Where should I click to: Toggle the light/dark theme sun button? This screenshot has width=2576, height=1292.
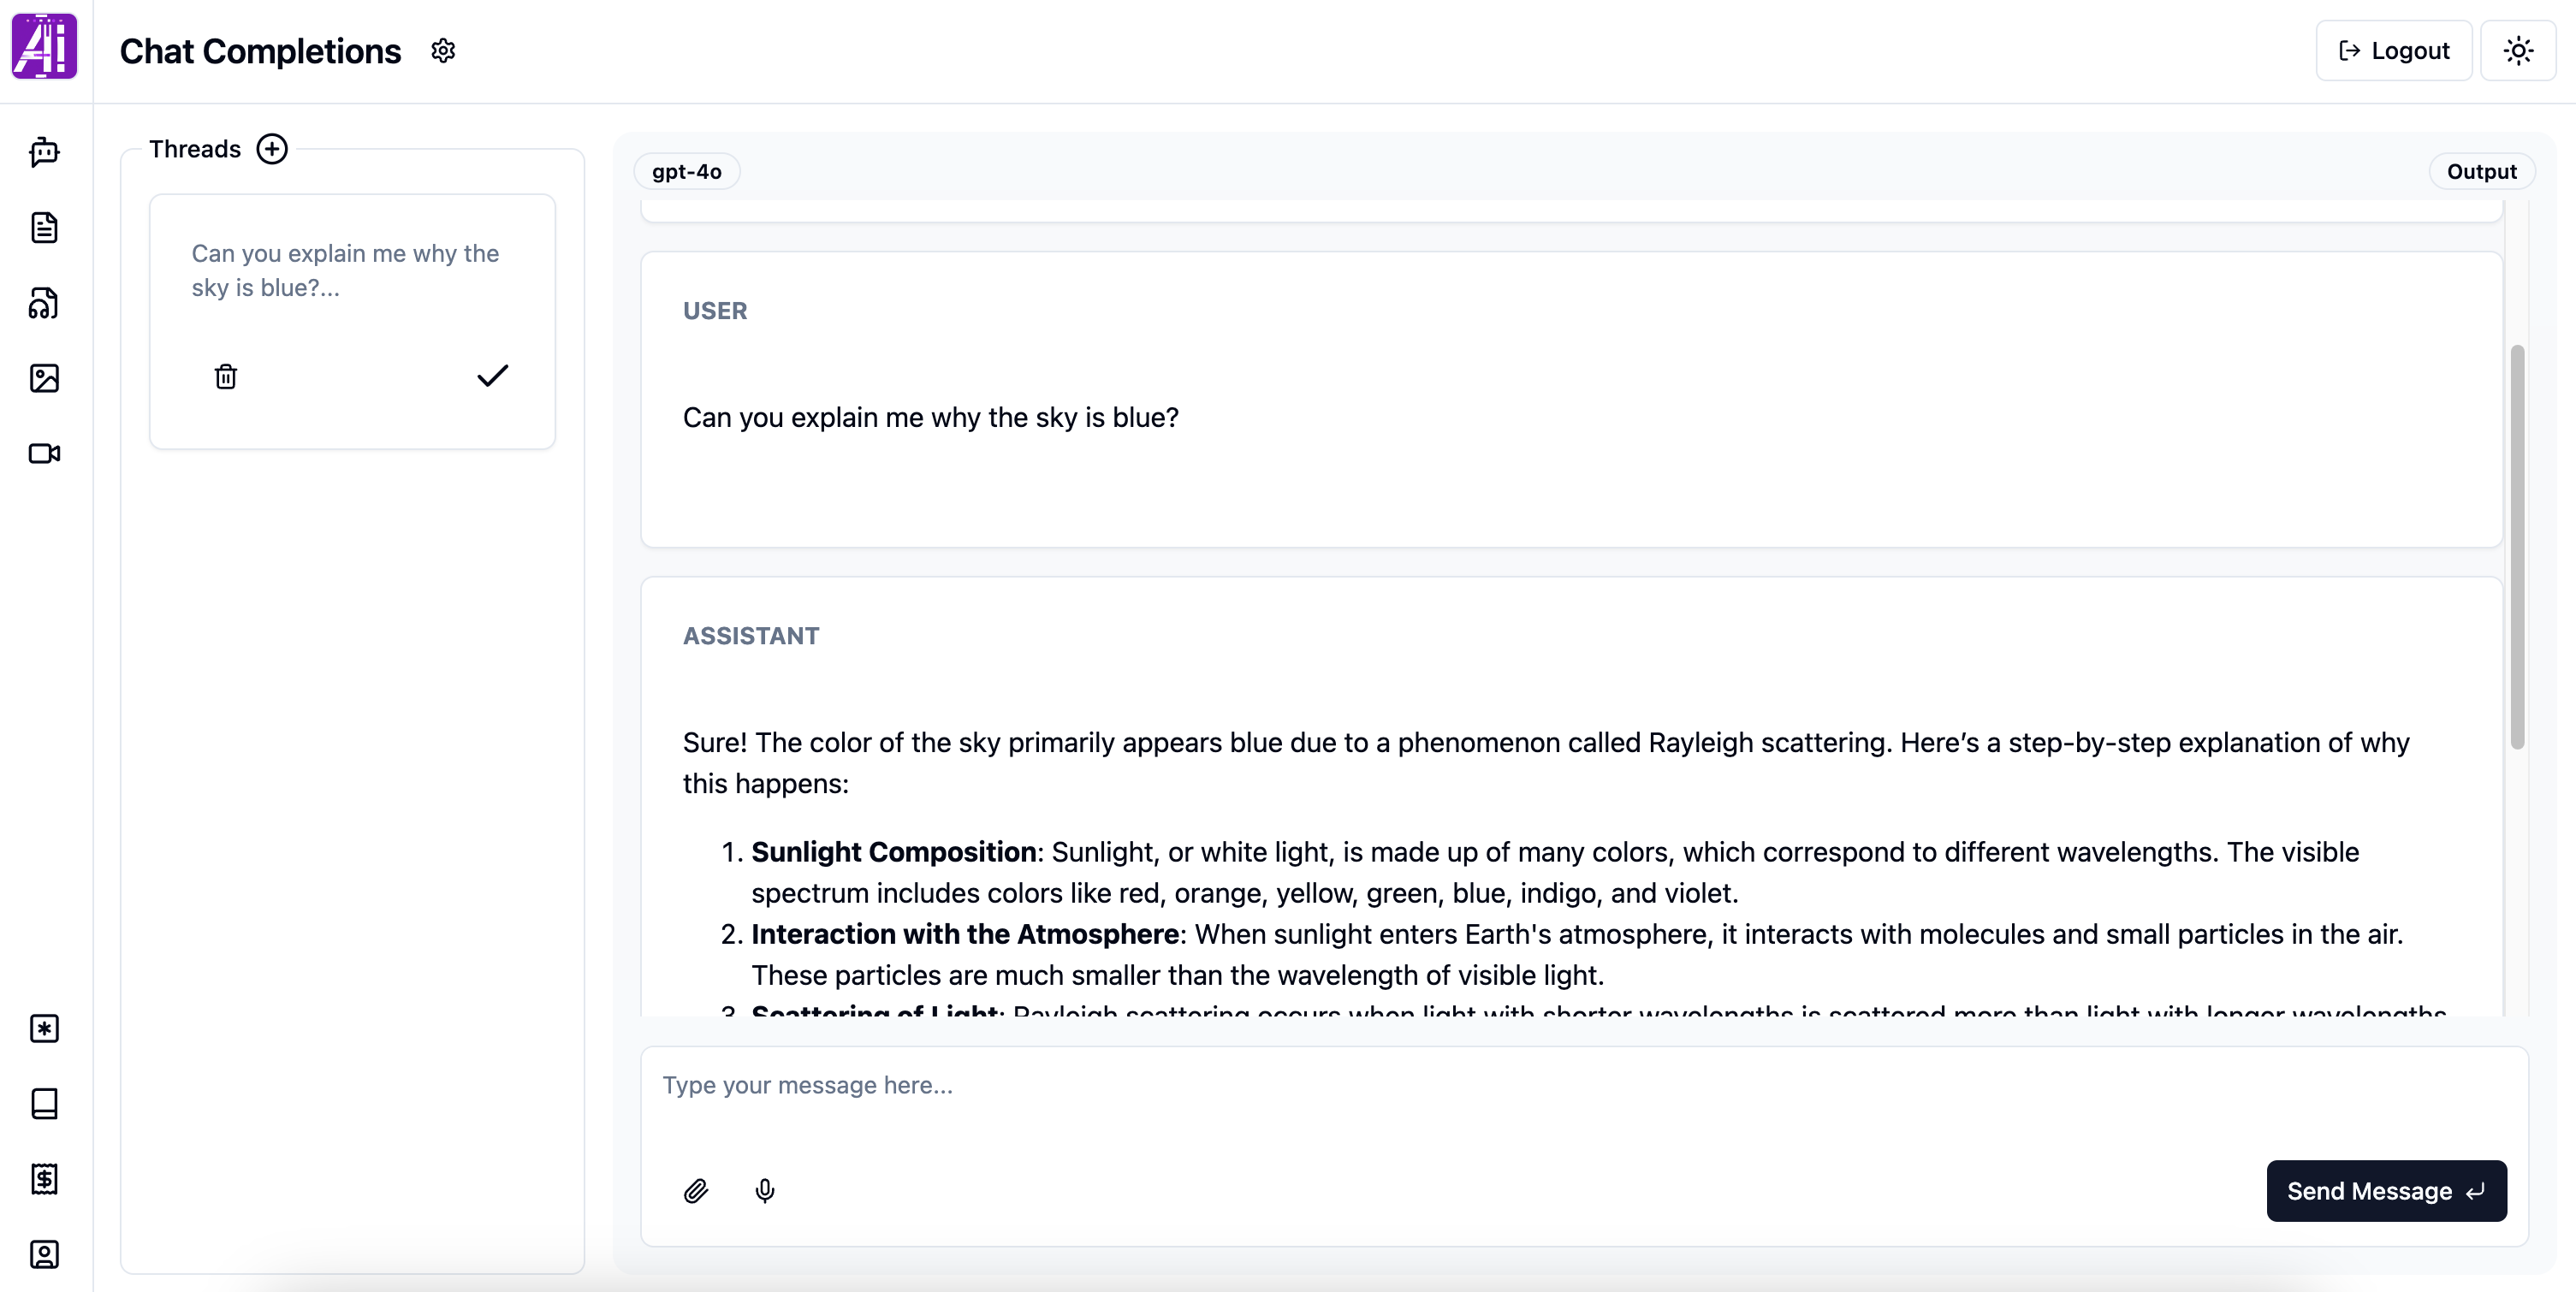click(x=2518, y=51)
